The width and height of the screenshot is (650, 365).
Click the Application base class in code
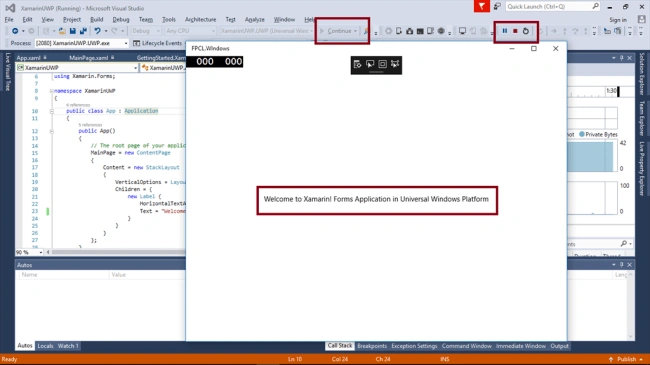pos(141,111)
